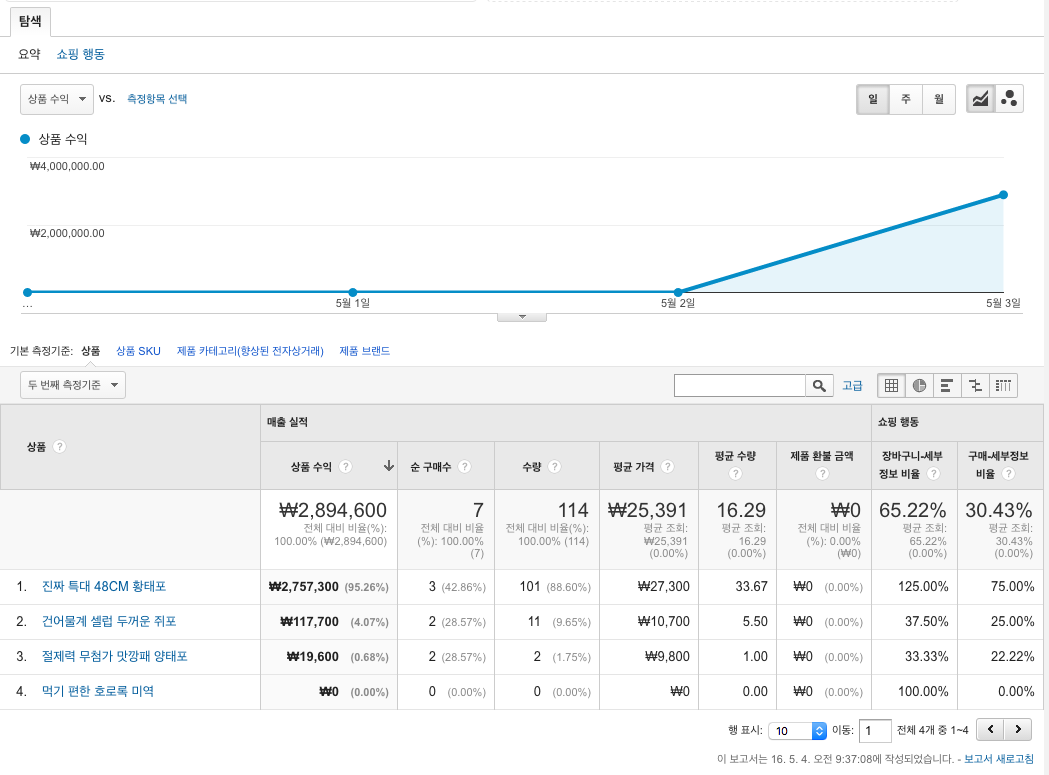This screenshot has height=775, width=1049.
Task: Select the performance bar view icon
Action: tap(947, 385)
